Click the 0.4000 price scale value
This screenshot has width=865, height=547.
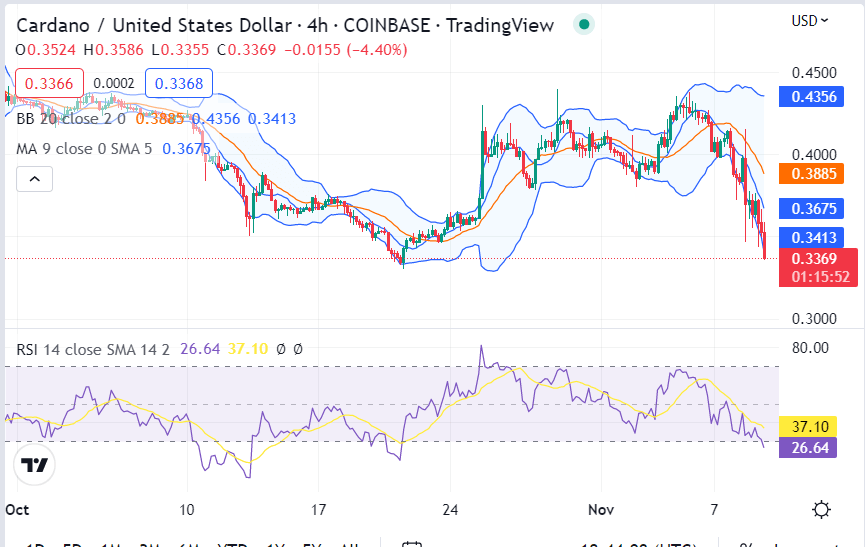pyautogui.click(x=814, y=155)
